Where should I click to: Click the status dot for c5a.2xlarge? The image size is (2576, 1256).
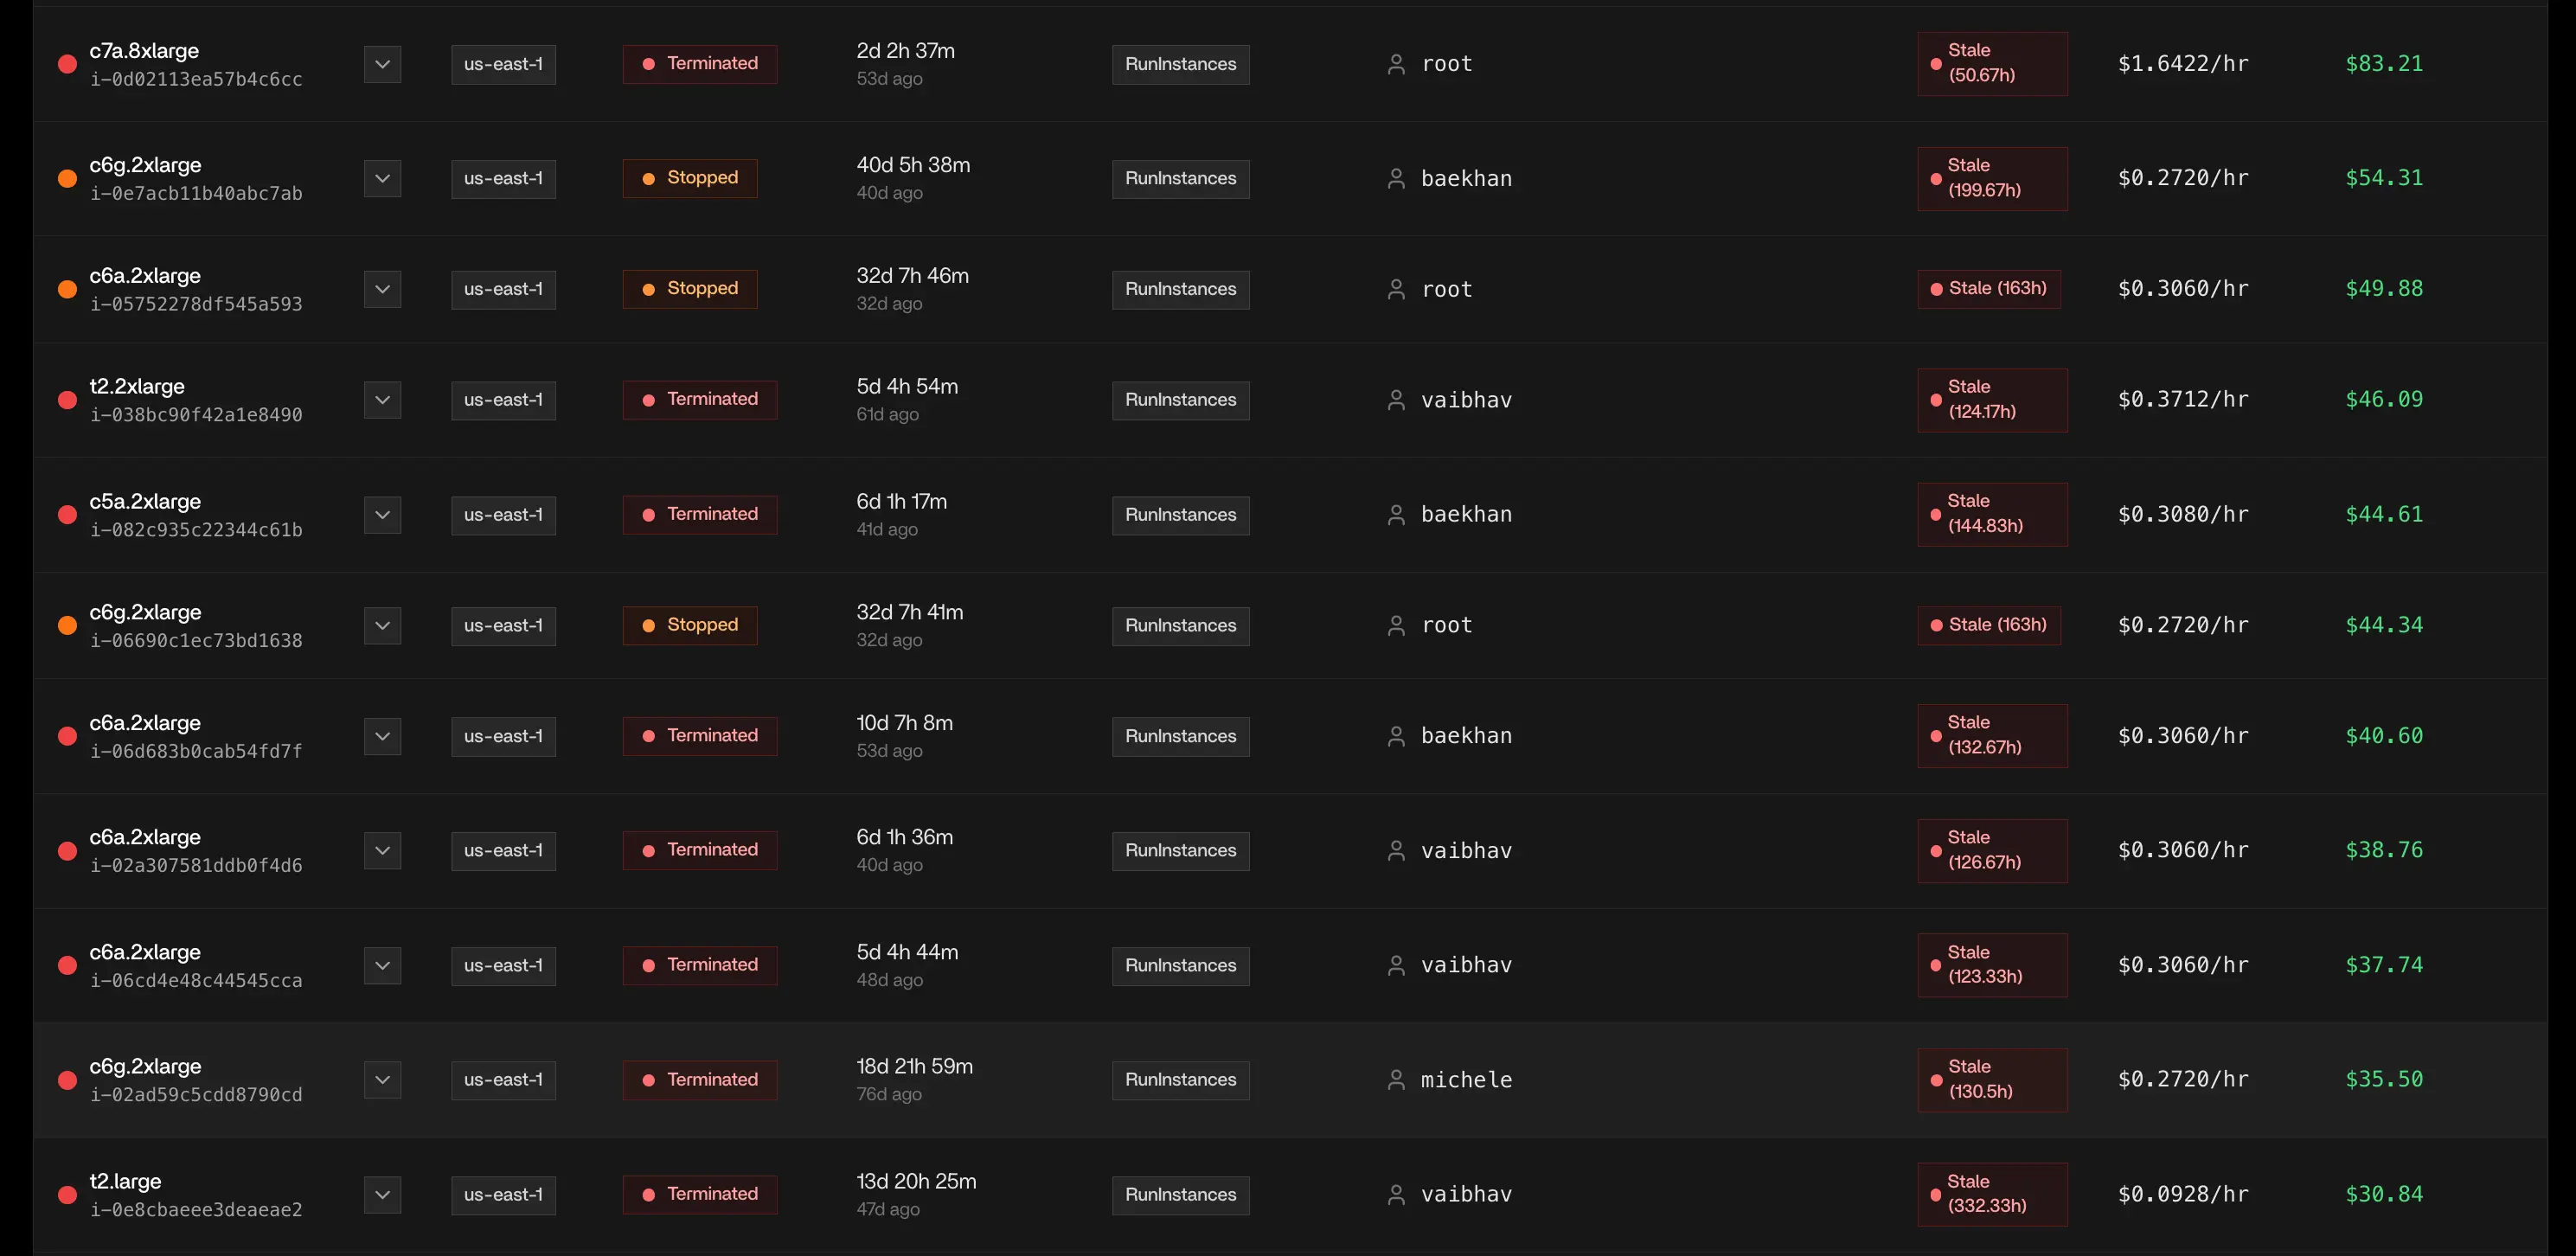(x=67, y=514)
